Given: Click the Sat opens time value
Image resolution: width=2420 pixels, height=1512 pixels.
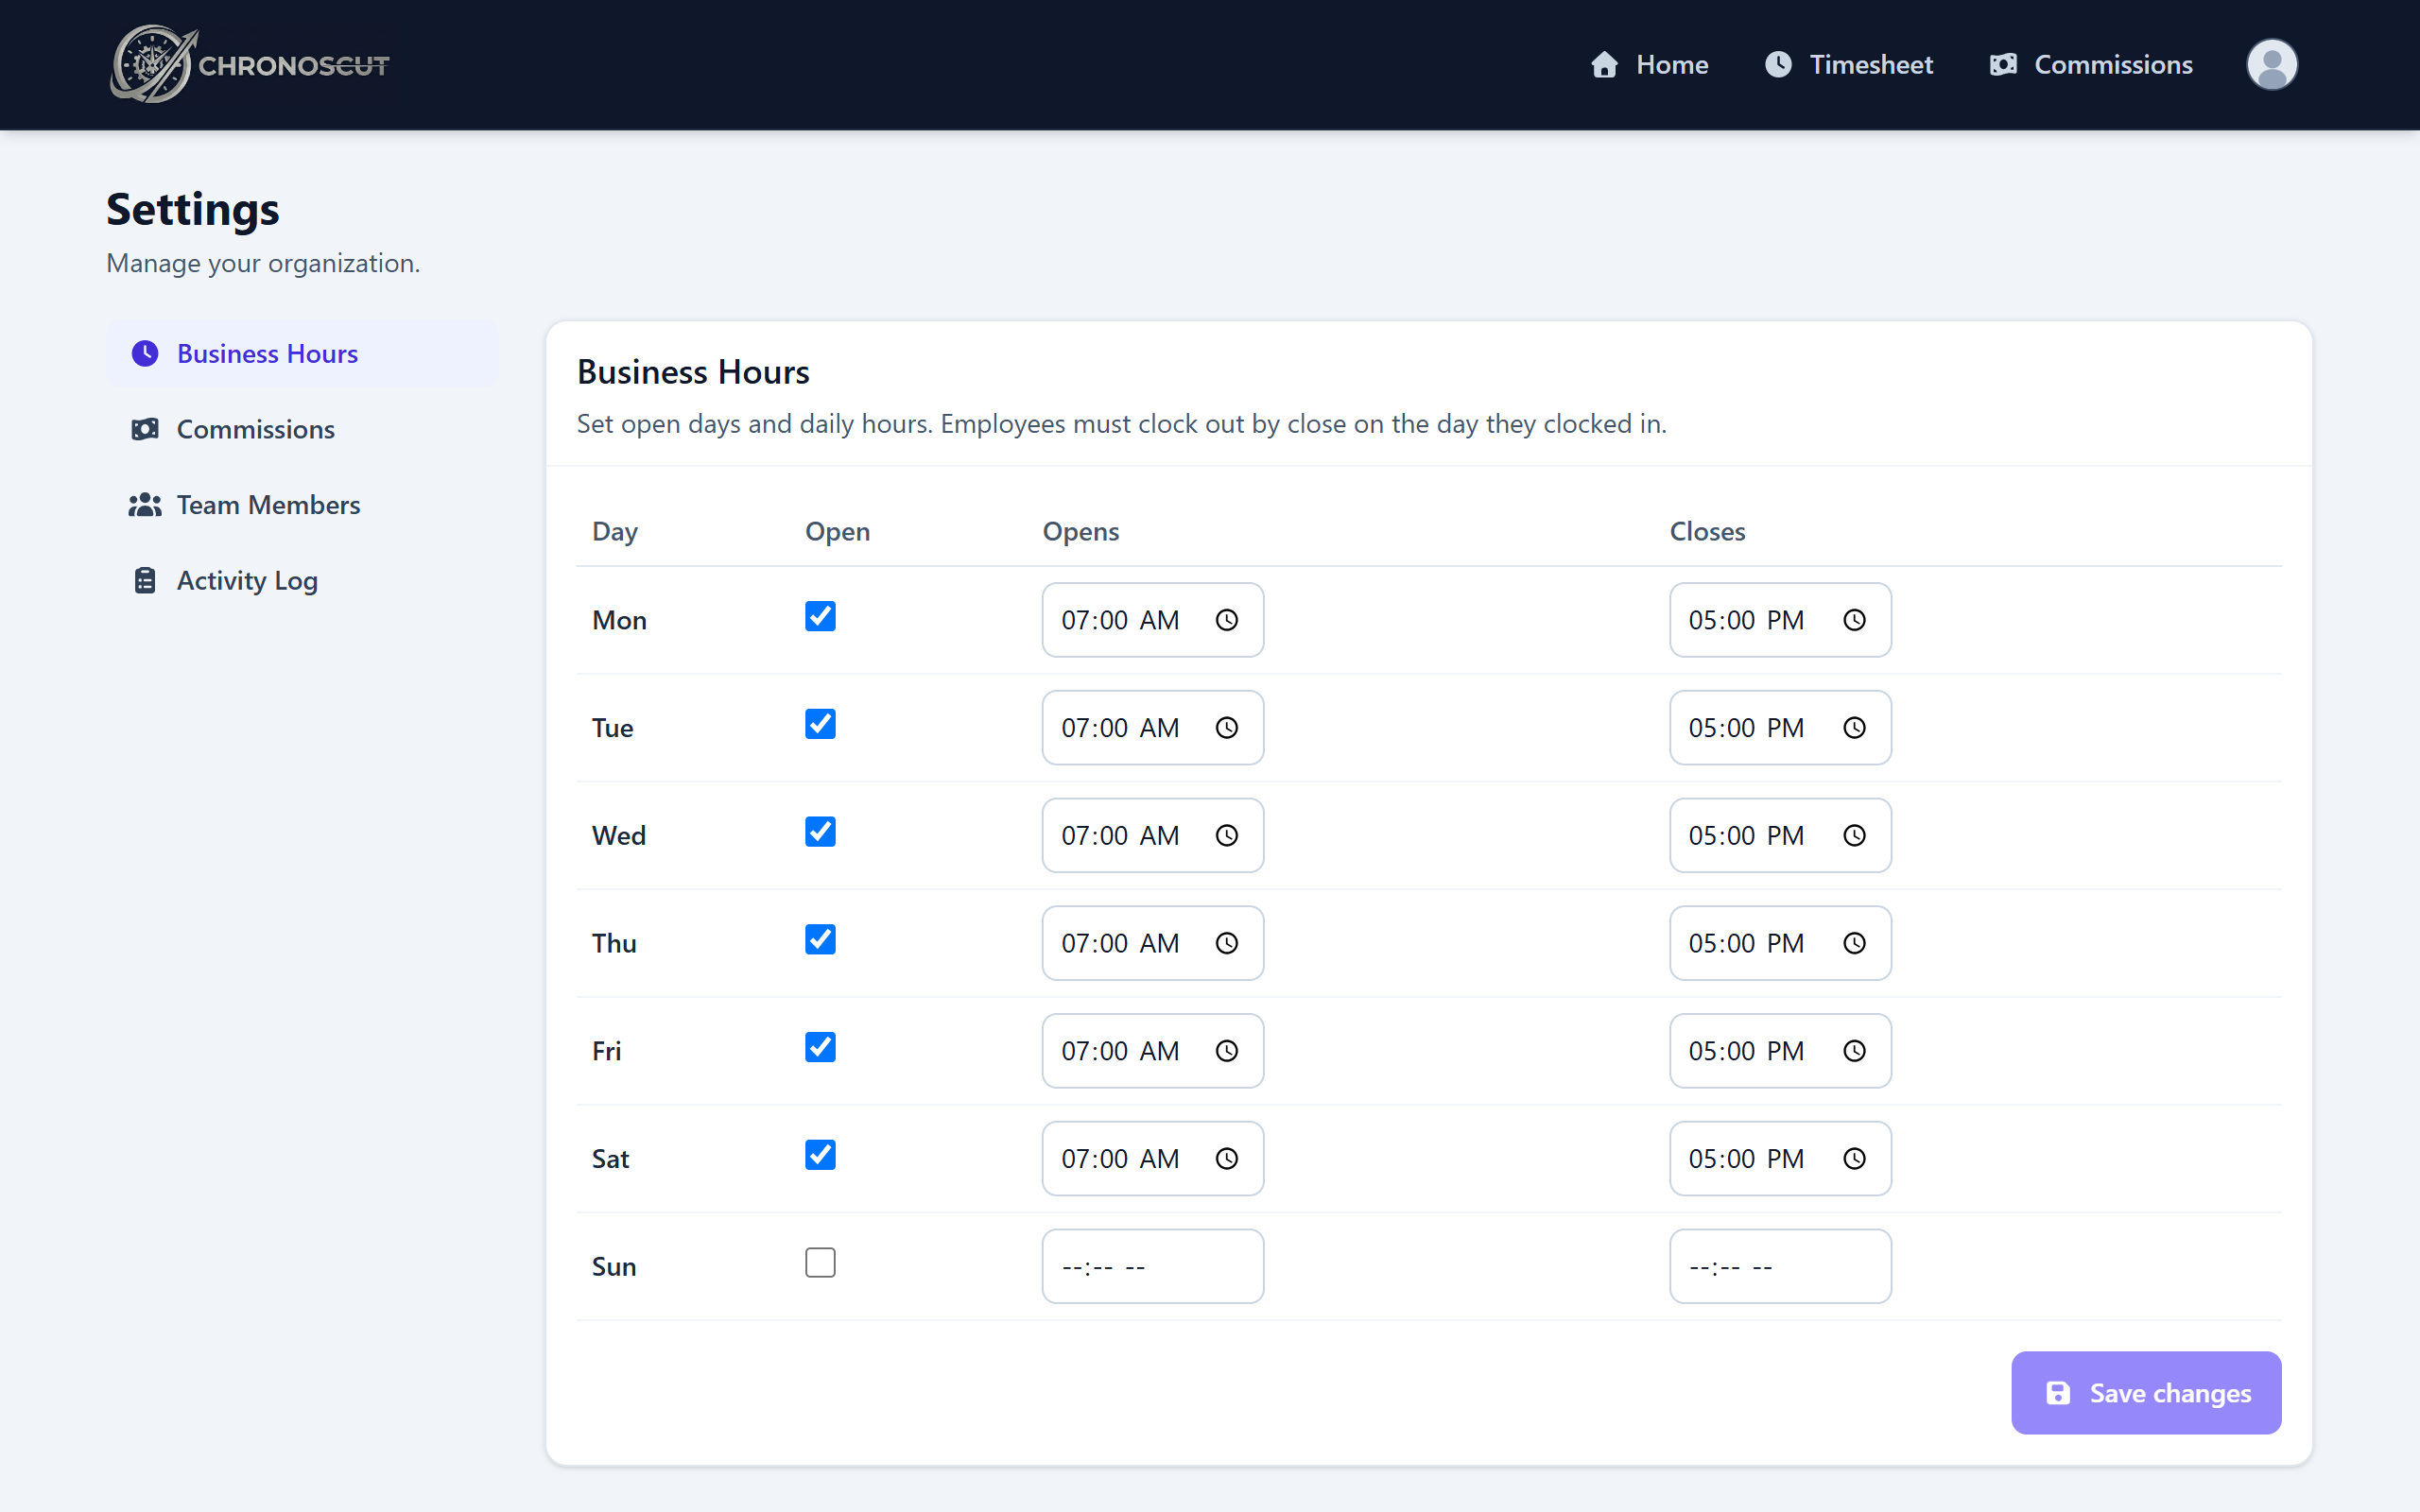Looking at the screenshot, I should click(1120, 1159).
